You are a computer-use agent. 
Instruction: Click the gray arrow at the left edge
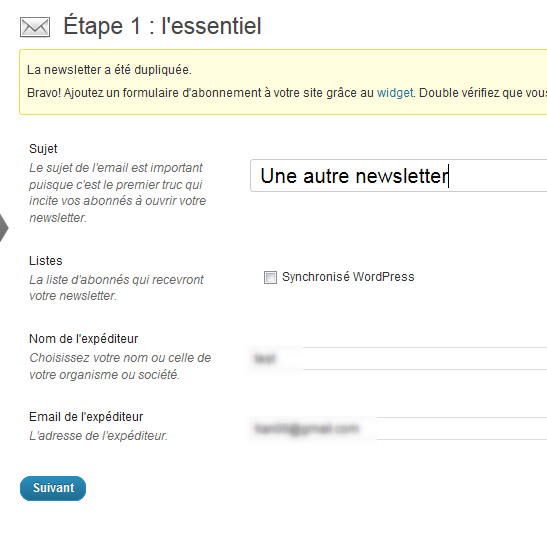pos(4,228)
